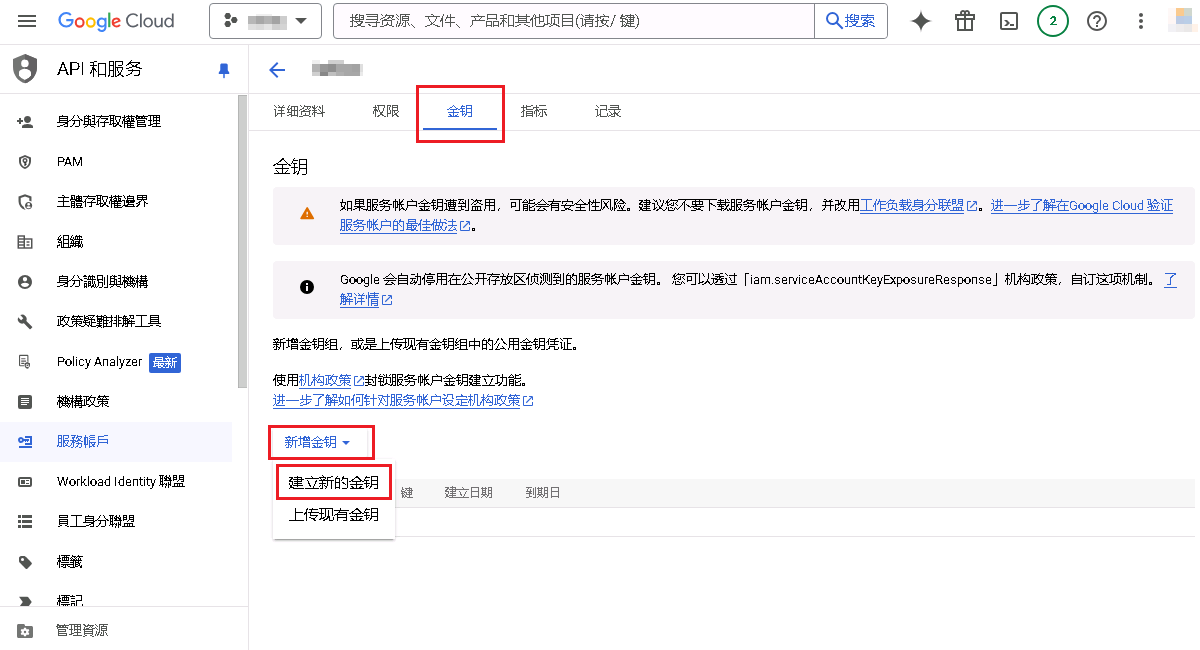This screenshot has width=1200, height=650.
Task: Open 主體存取權邊界 in sidebar
Action: point(103,201)
